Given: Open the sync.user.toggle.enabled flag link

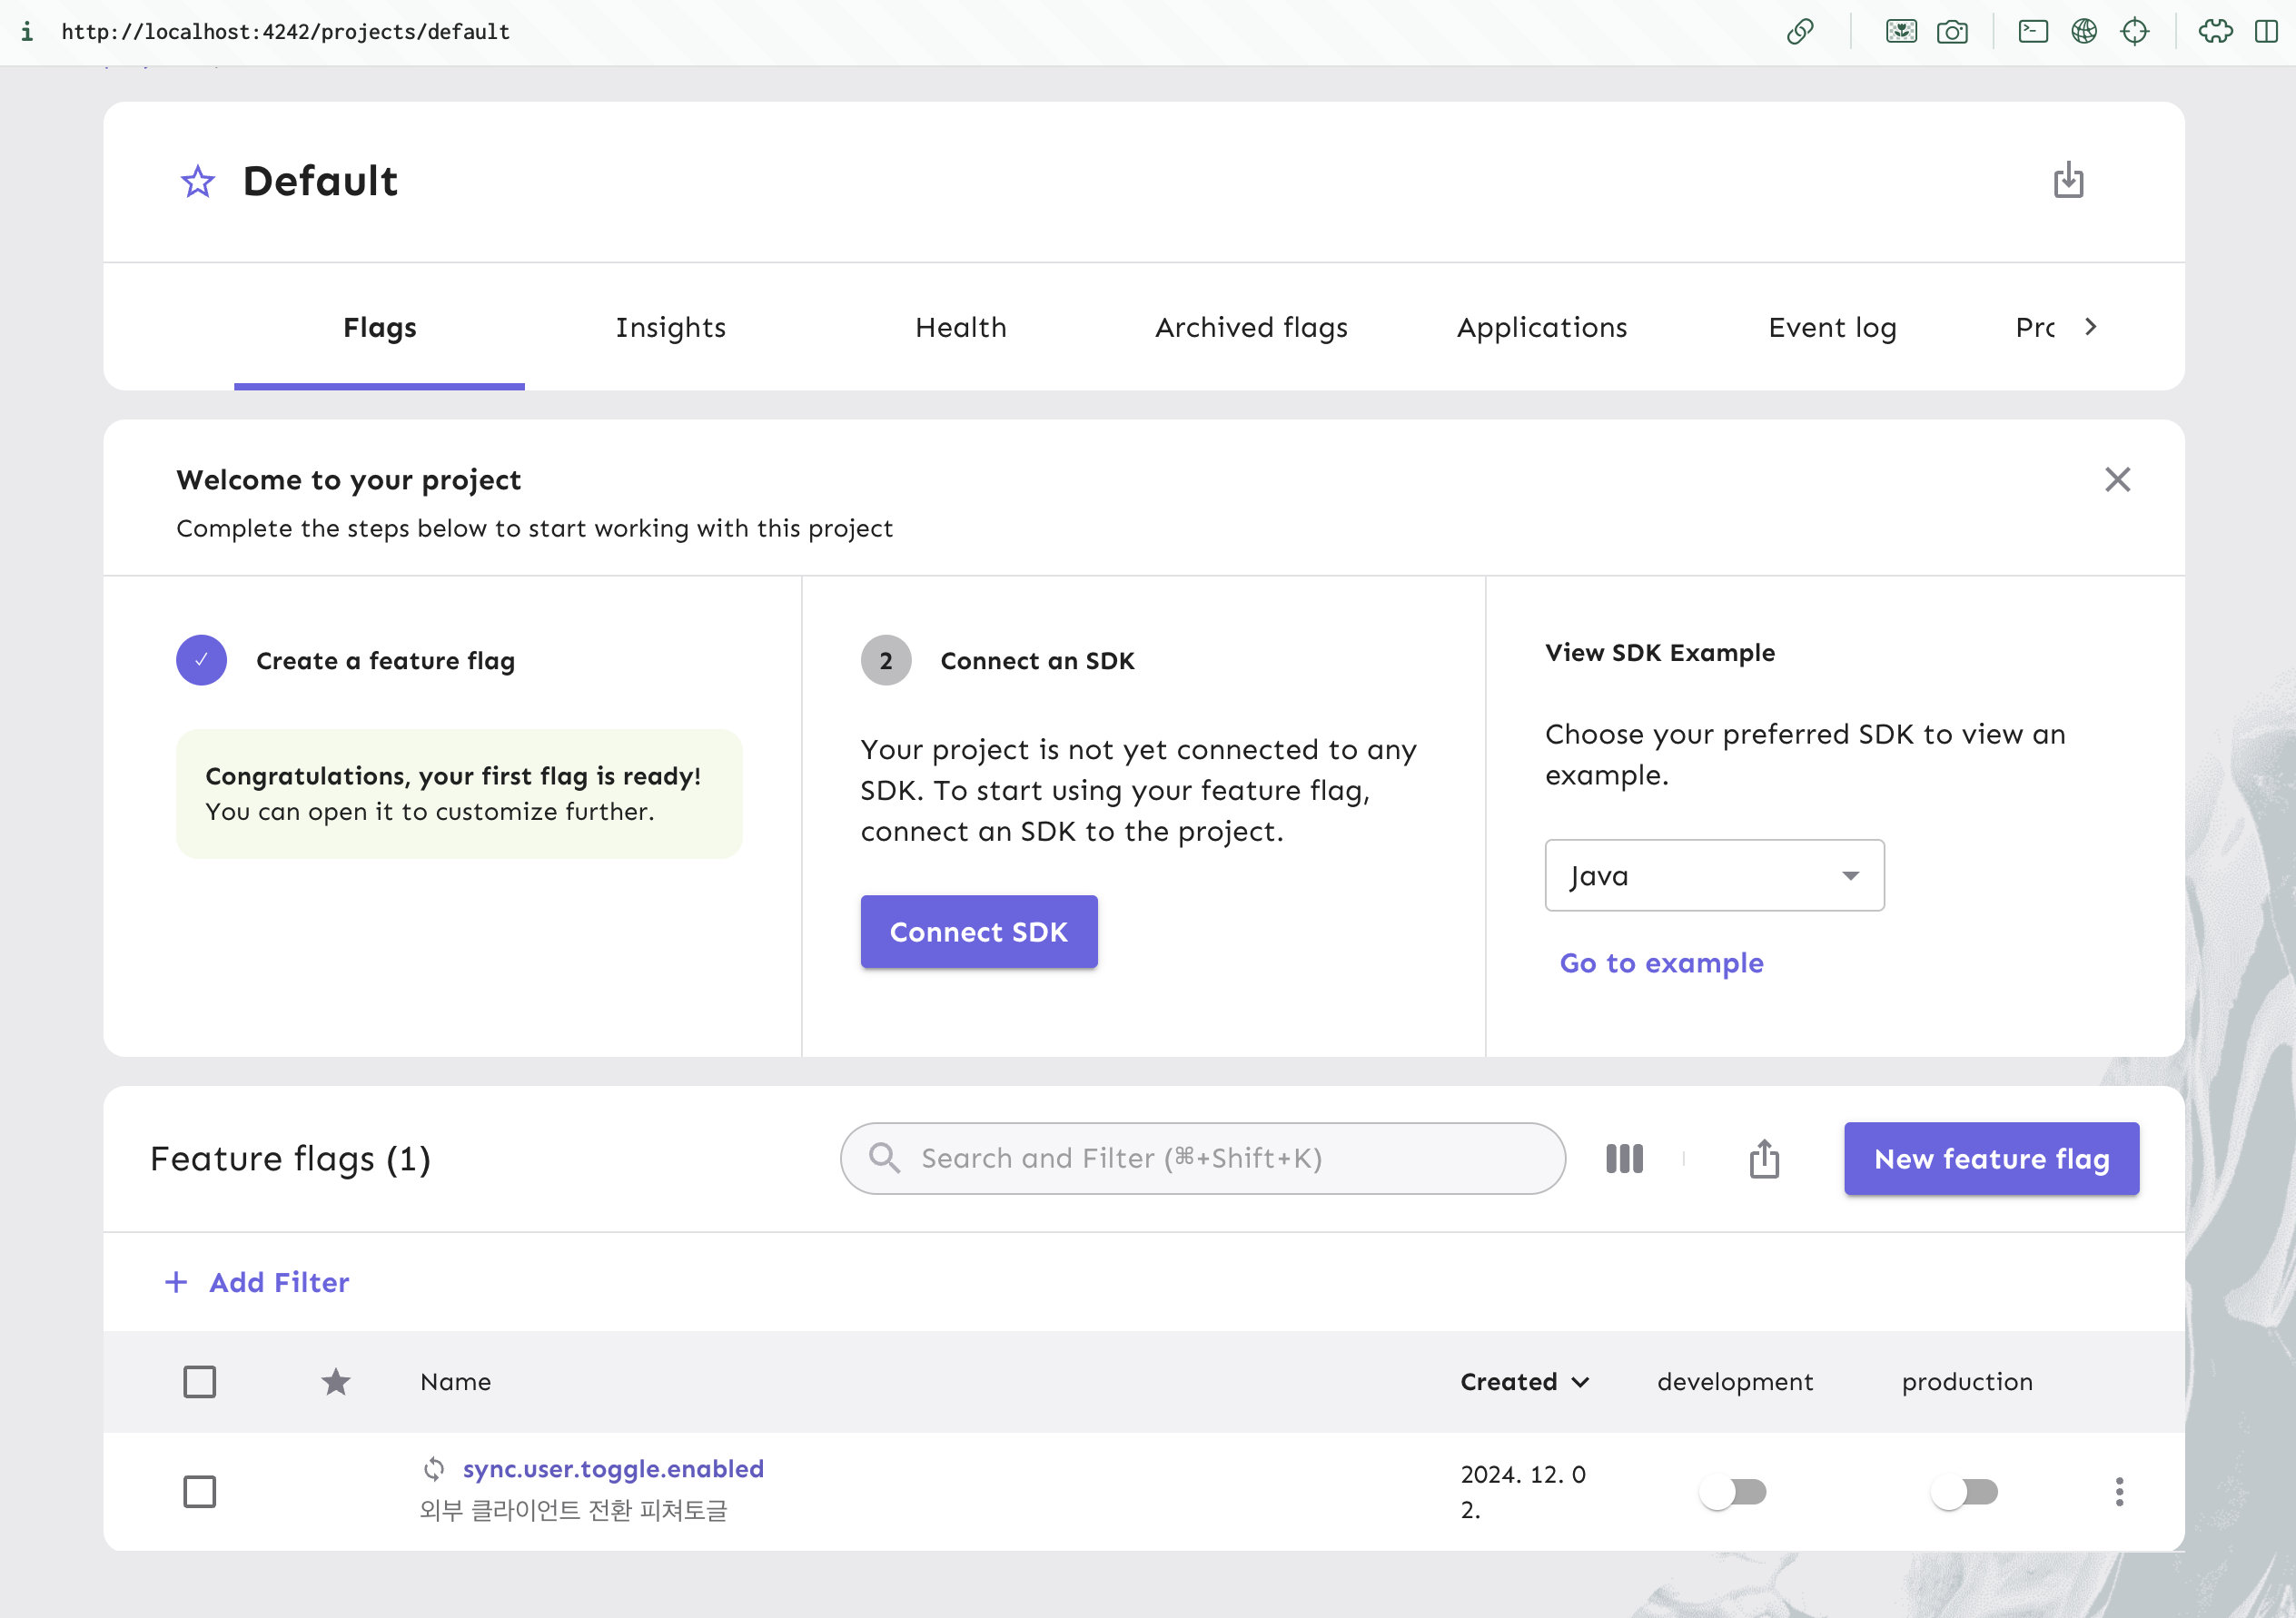Looking at the screenshot, I should (613, 1468).
